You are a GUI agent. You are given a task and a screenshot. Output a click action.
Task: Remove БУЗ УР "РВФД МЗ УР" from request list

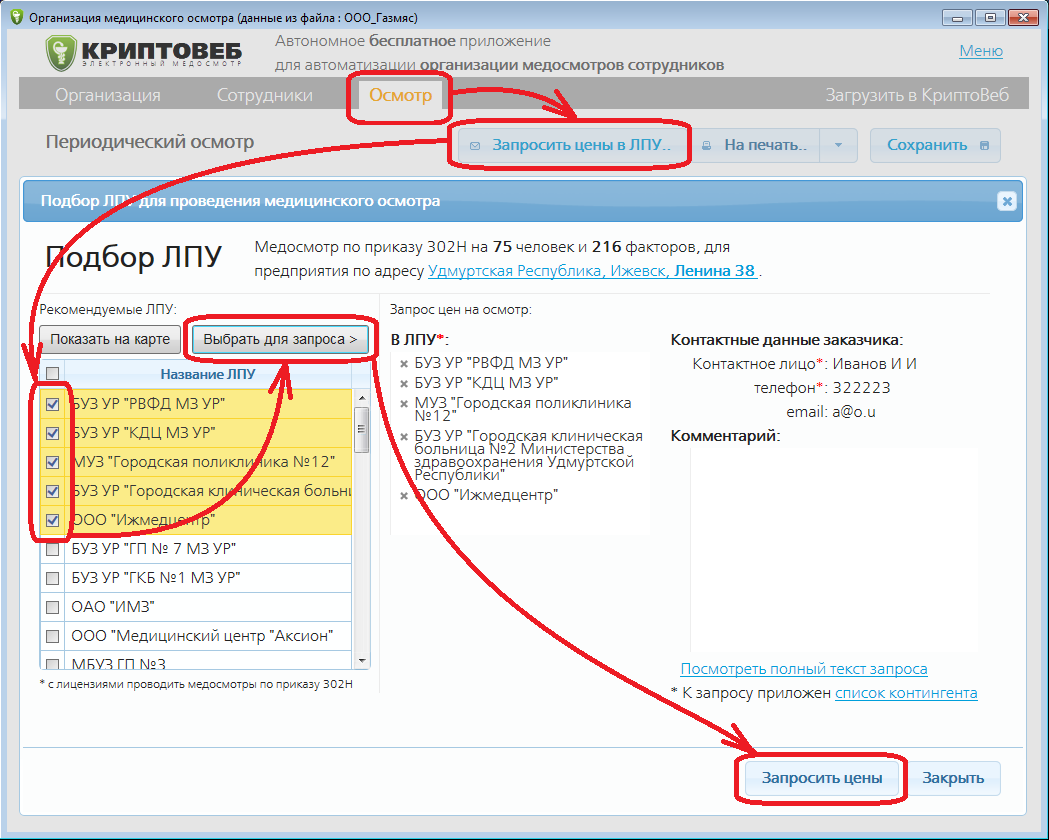click(404, 364)
